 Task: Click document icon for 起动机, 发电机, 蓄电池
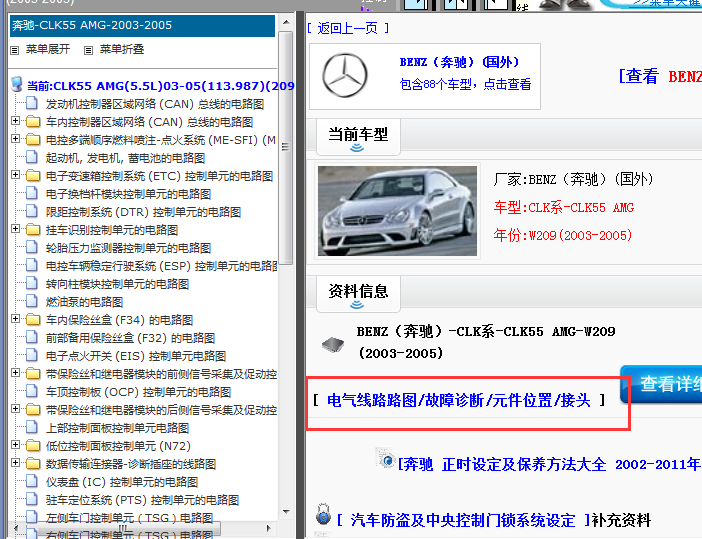point(32,158)
